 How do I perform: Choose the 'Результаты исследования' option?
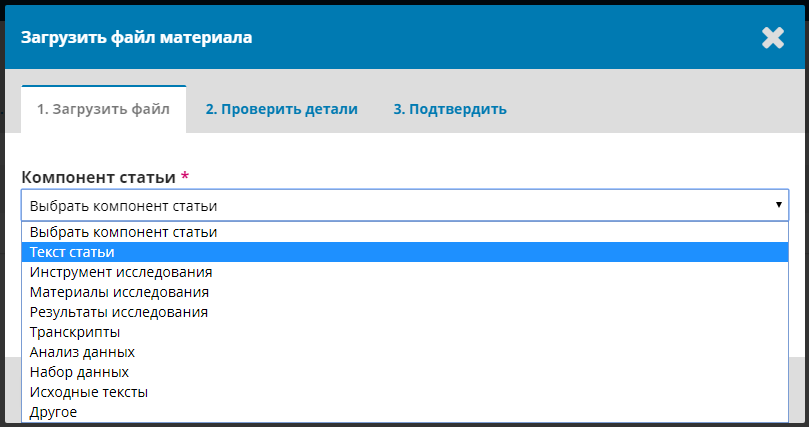click(x=119, y=312)
